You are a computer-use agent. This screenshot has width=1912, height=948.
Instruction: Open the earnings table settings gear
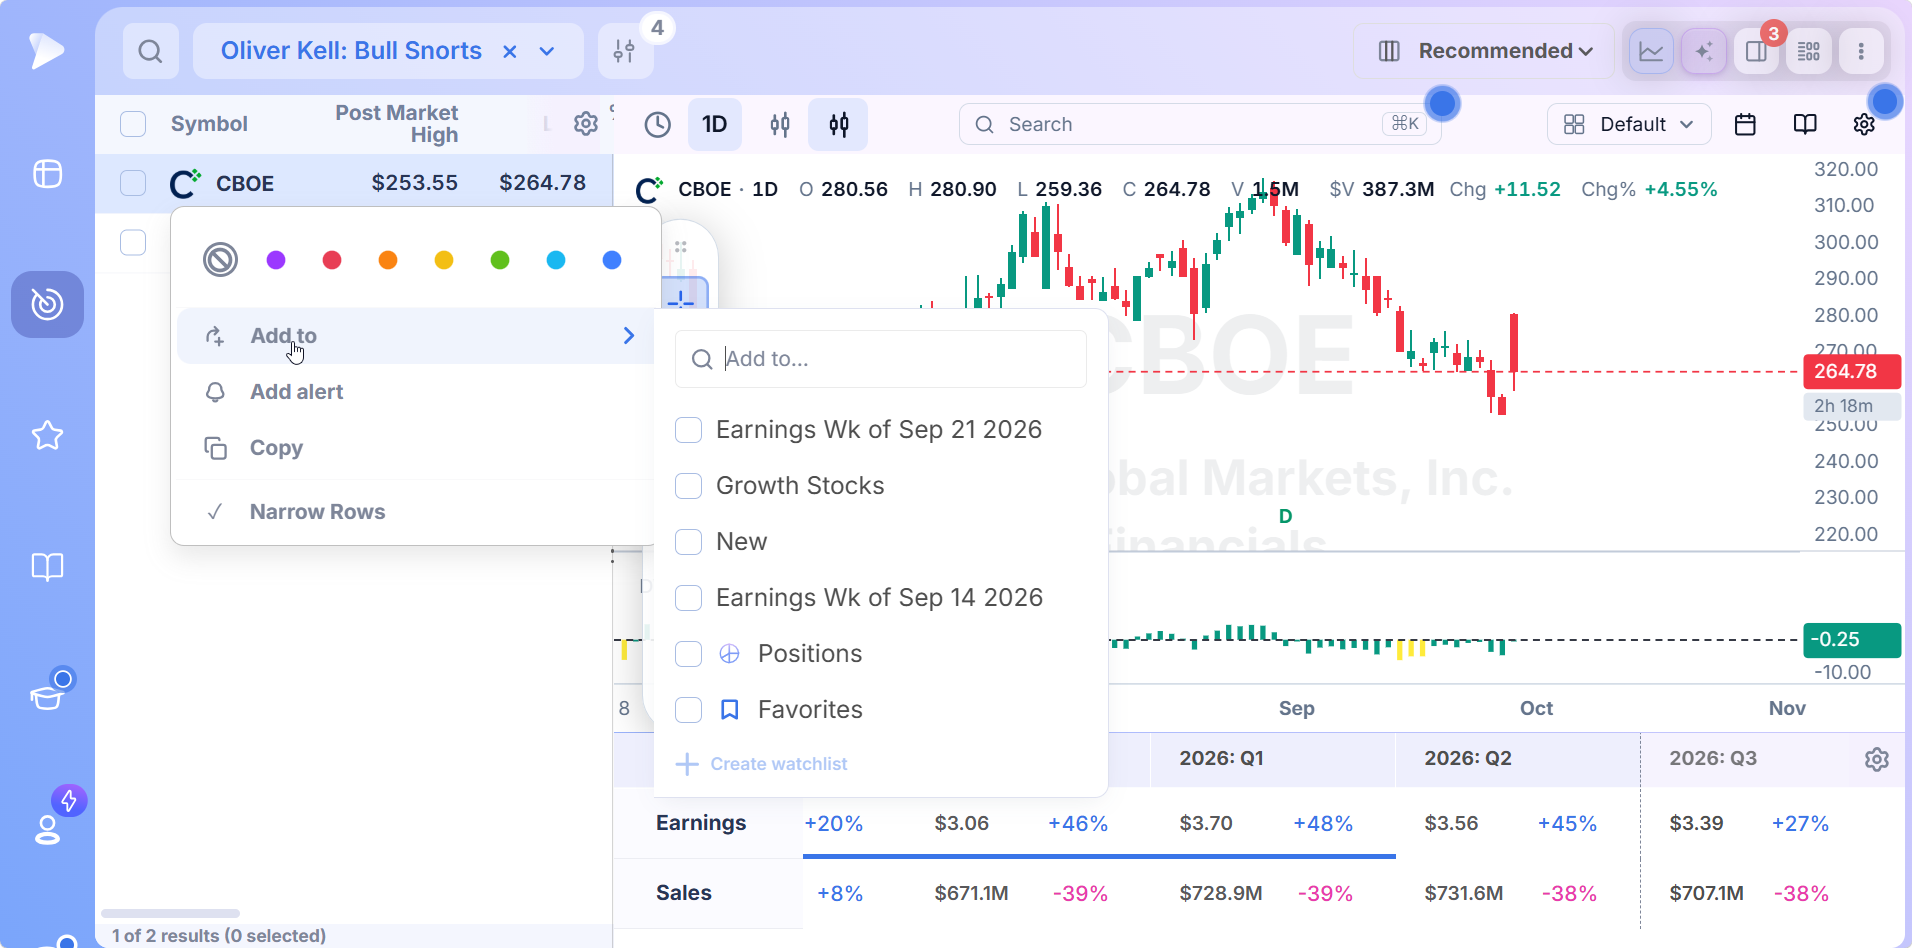tap(1877, 759)
